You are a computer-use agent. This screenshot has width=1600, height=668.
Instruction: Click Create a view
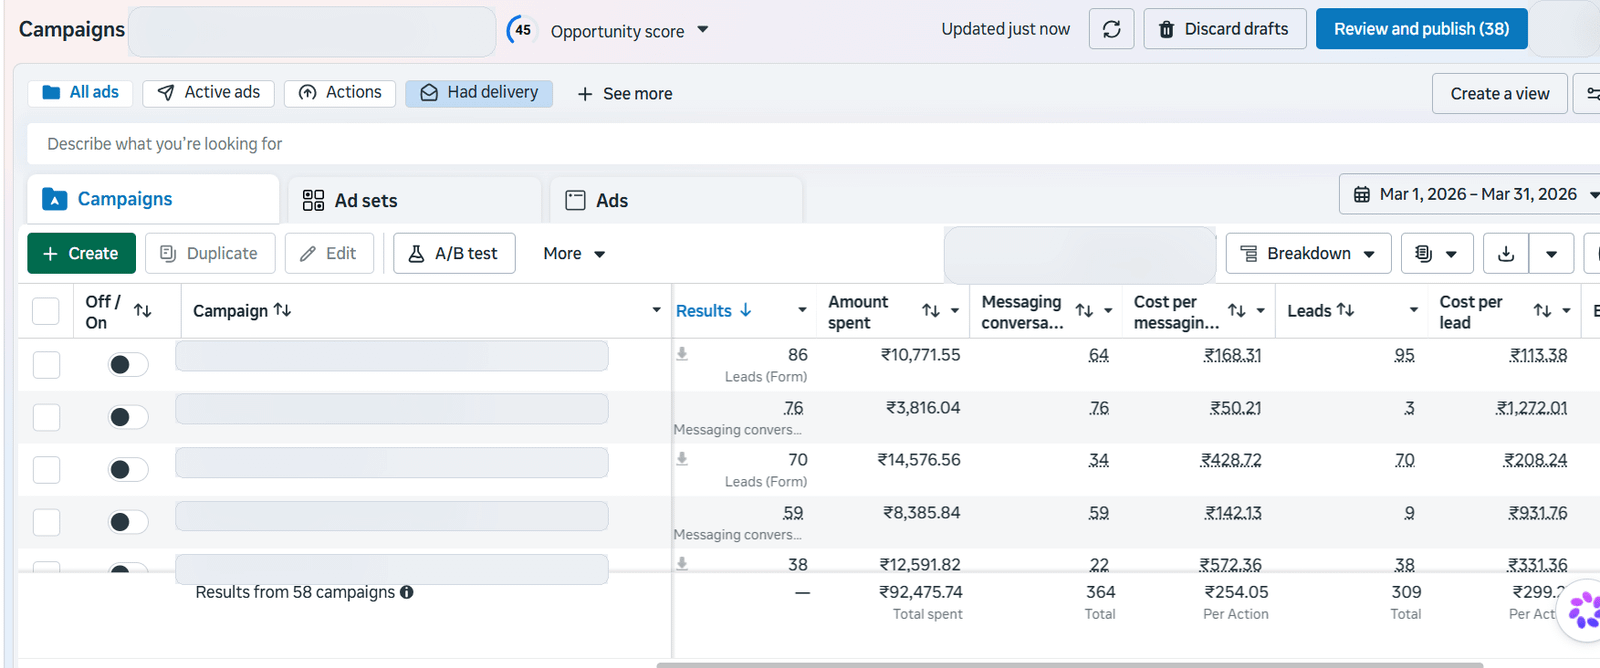tap(1500, 94)
